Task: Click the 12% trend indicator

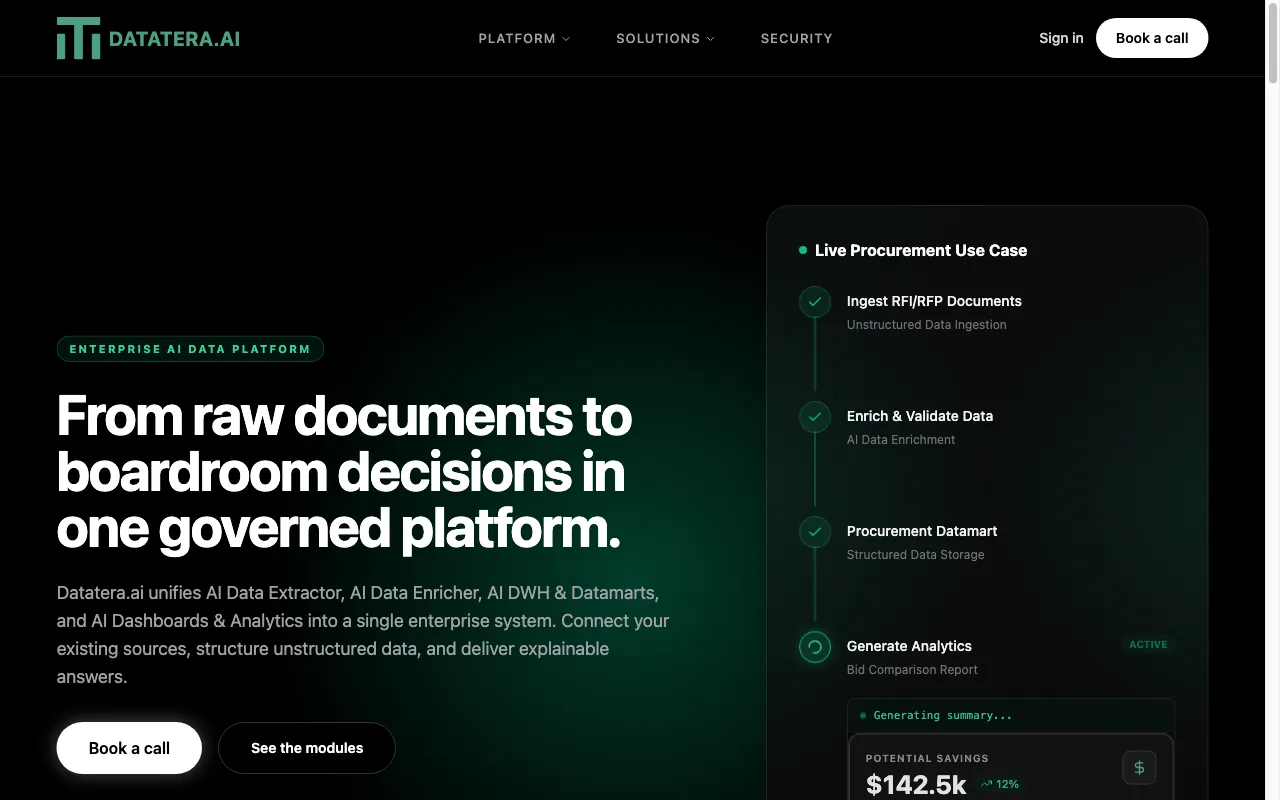Action: tap(1000, 785)
